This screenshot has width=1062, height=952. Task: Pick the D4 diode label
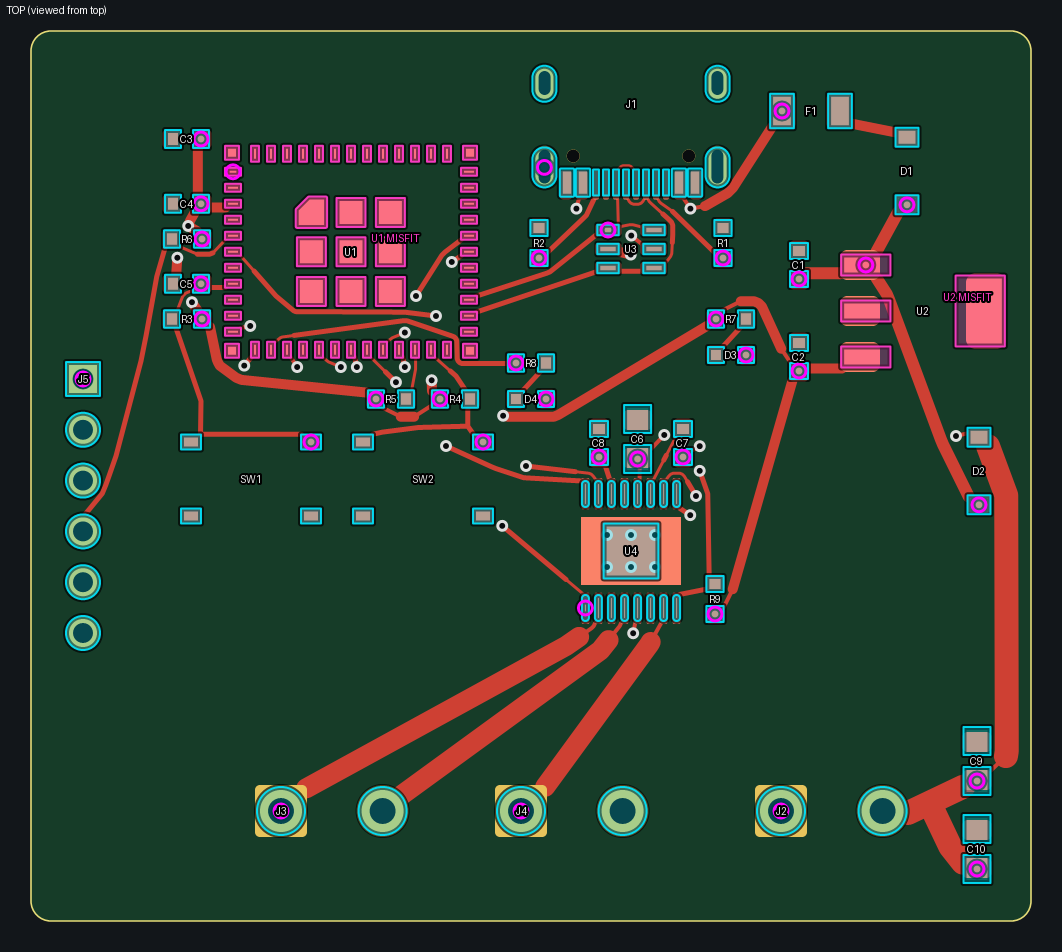[530, 399]
